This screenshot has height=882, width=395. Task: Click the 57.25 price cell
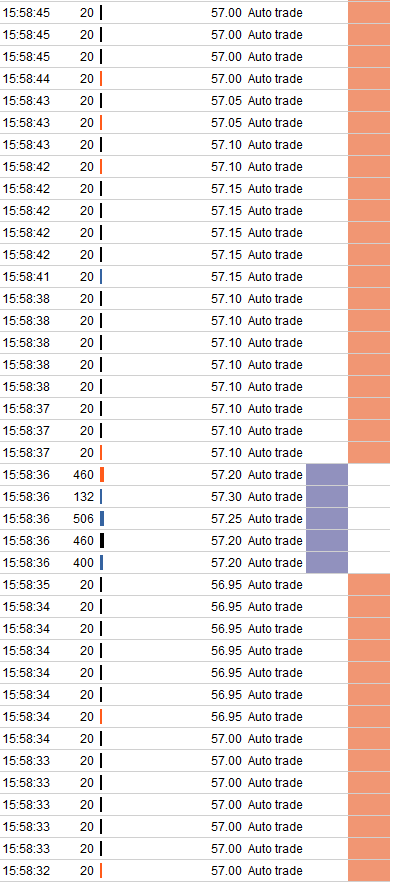(x=226, y=519)
